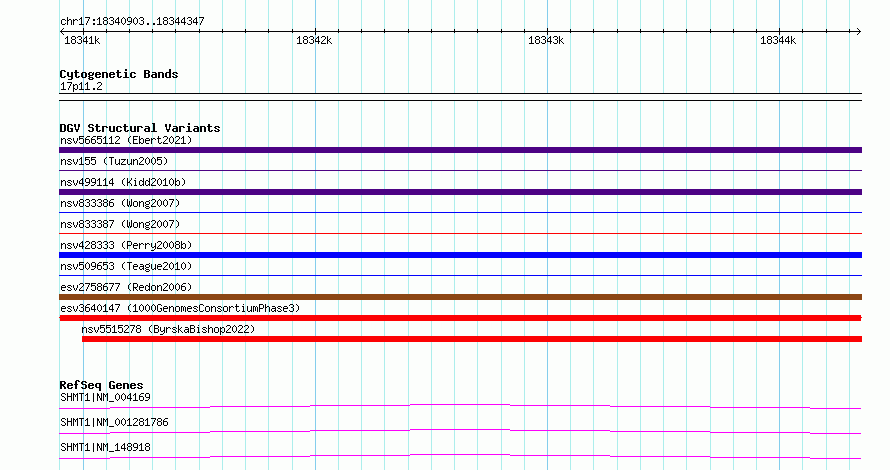
Task: Click the magenta SHMT1|NM_001281786 intron line
Action: [x=460, y=431]
